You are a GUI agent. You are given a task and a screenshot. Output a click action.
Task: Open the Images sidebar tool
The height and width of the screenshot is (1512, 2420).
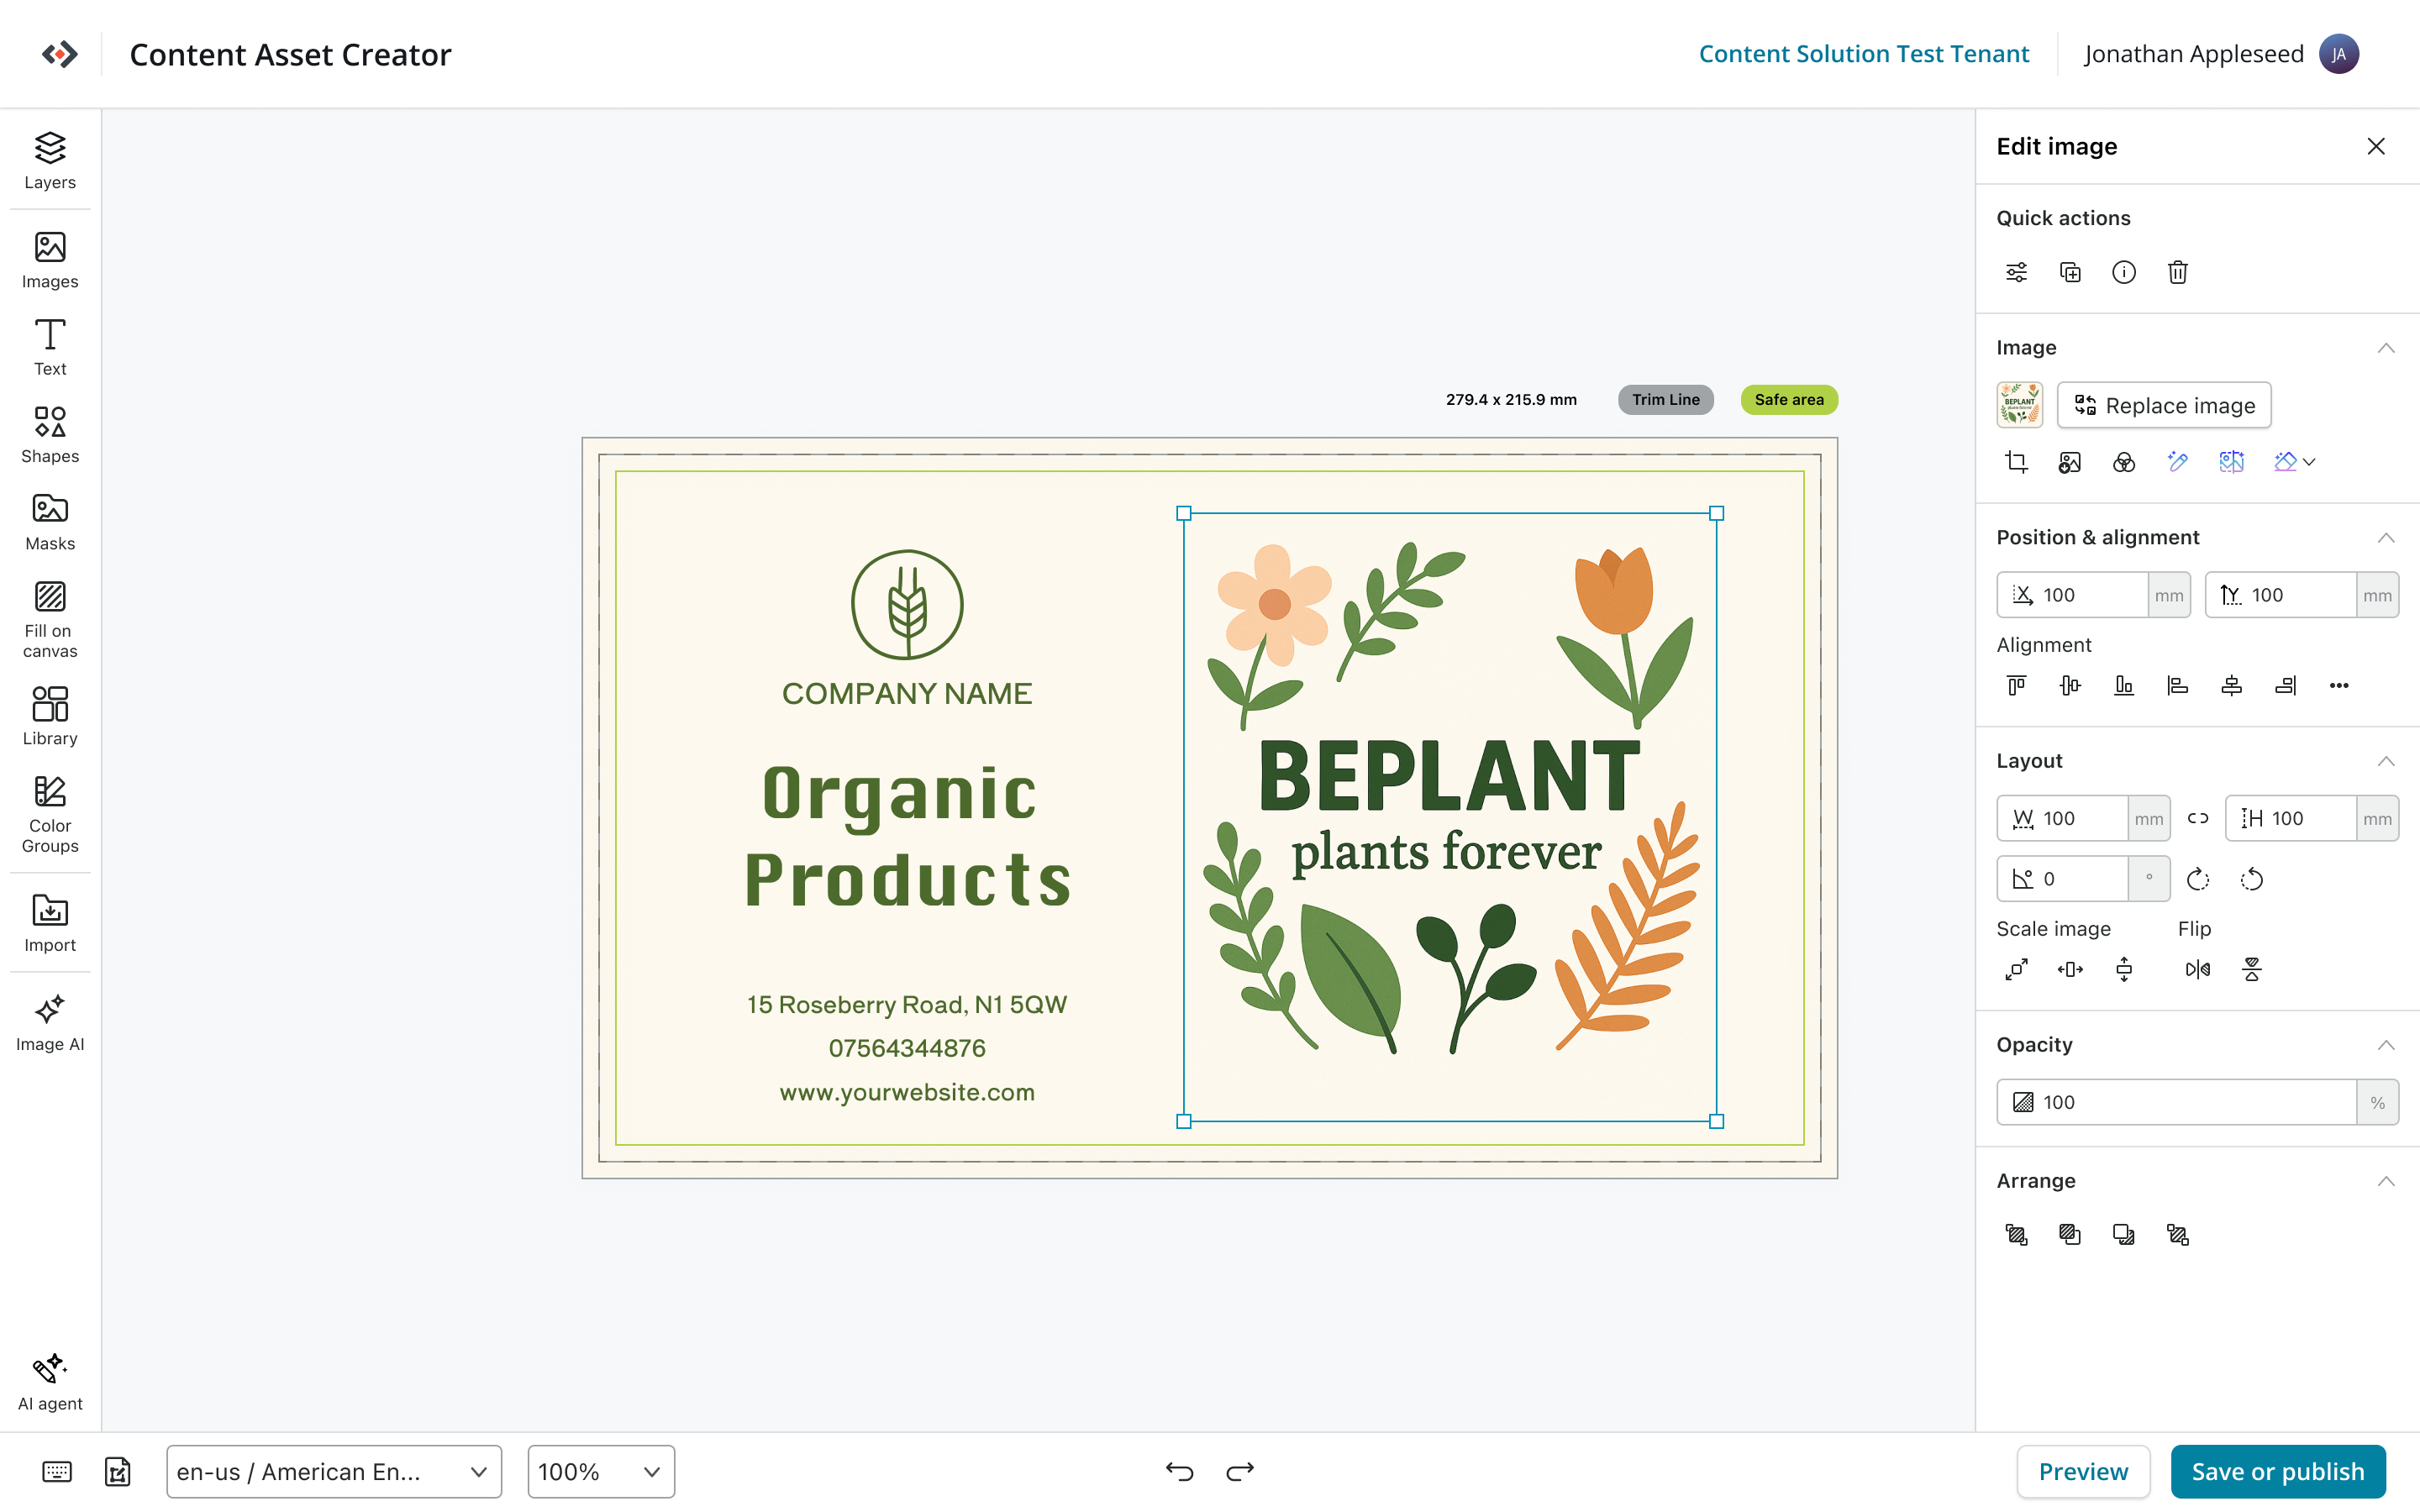coord(50,260)
